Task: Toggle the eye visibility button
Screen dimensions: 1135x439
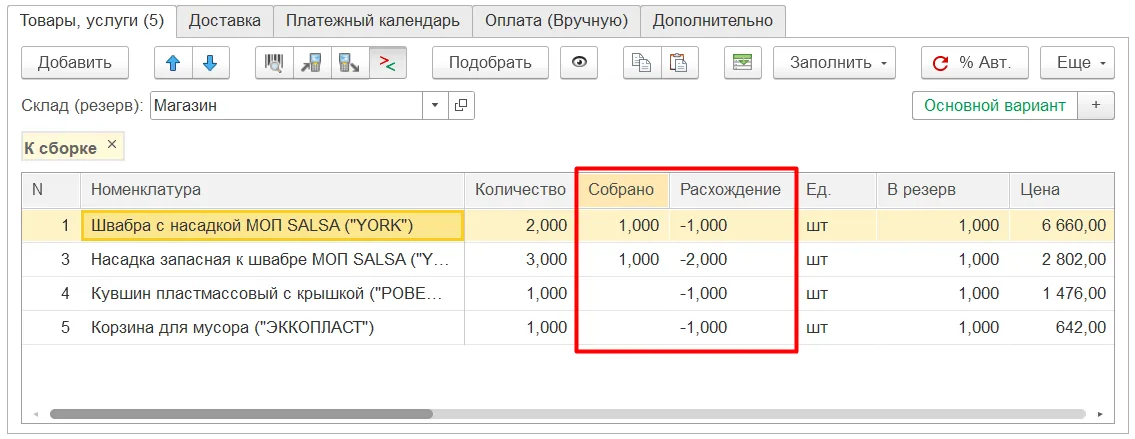Action: pyautogui.click(x=578, y=63)
